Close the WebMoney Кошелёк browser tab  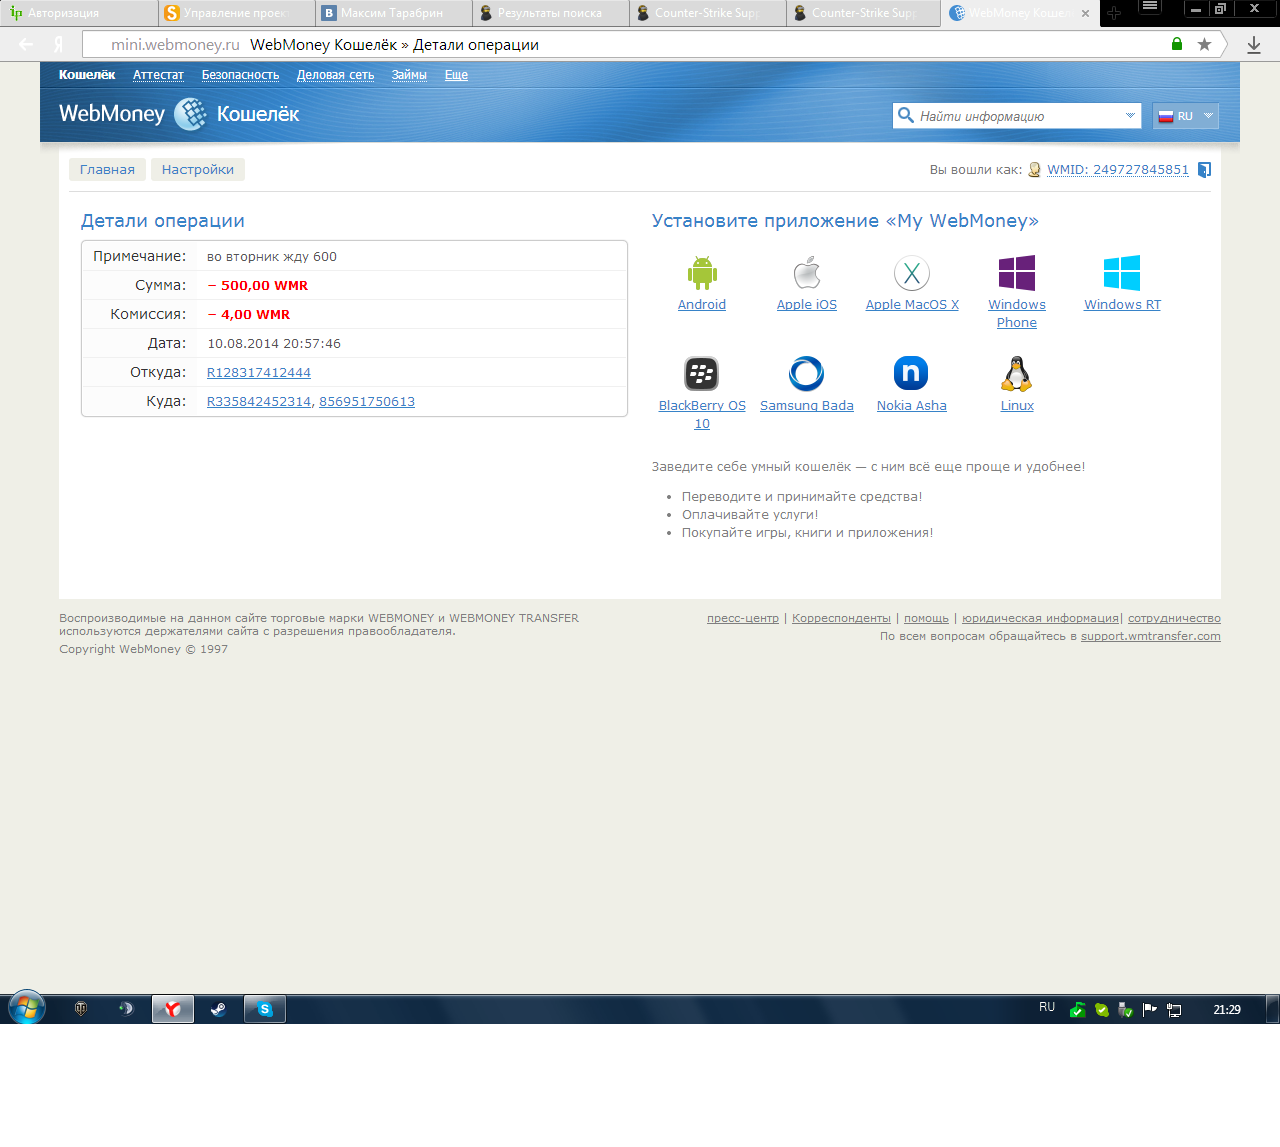[x=1085, y=14]
